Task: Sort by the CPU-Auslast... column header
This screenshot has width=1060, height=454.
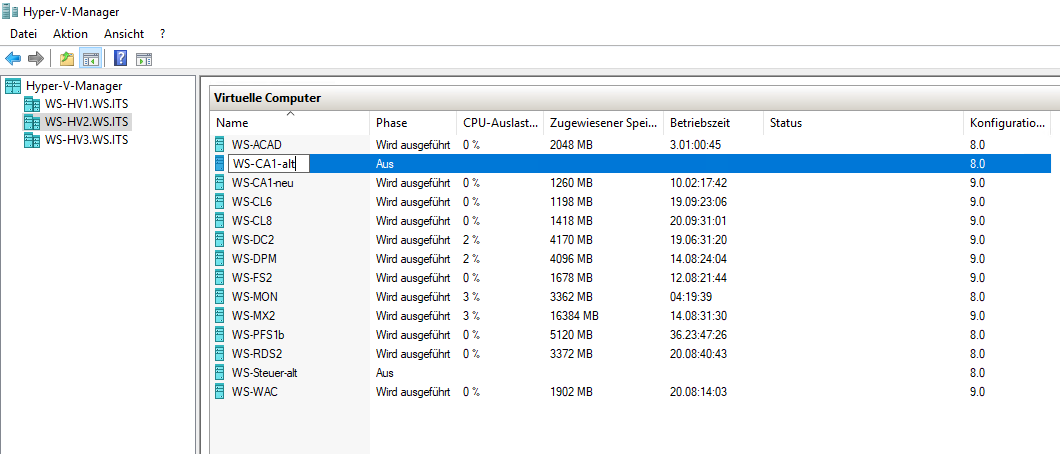Action: click(x=500, y=123)
